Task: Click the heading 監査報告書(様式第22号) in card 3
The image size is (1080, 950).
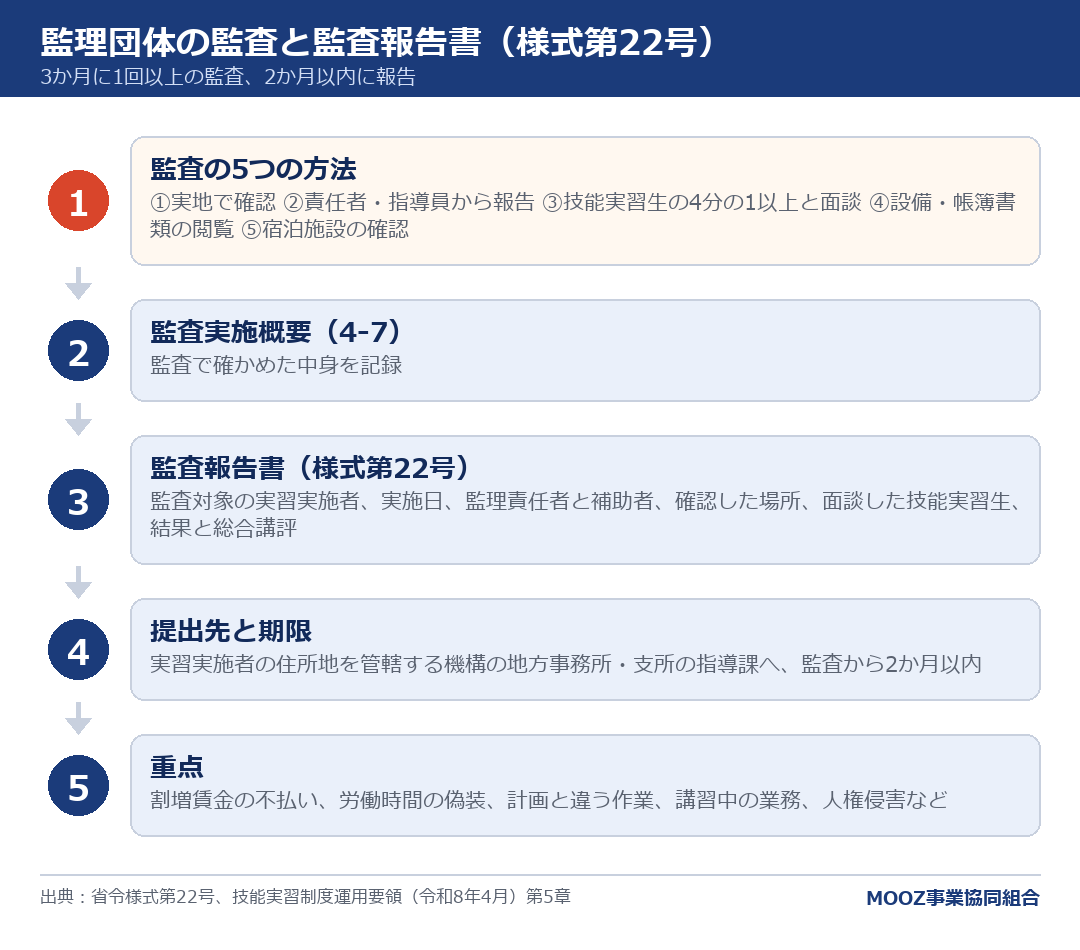Action: pos(311,468)
